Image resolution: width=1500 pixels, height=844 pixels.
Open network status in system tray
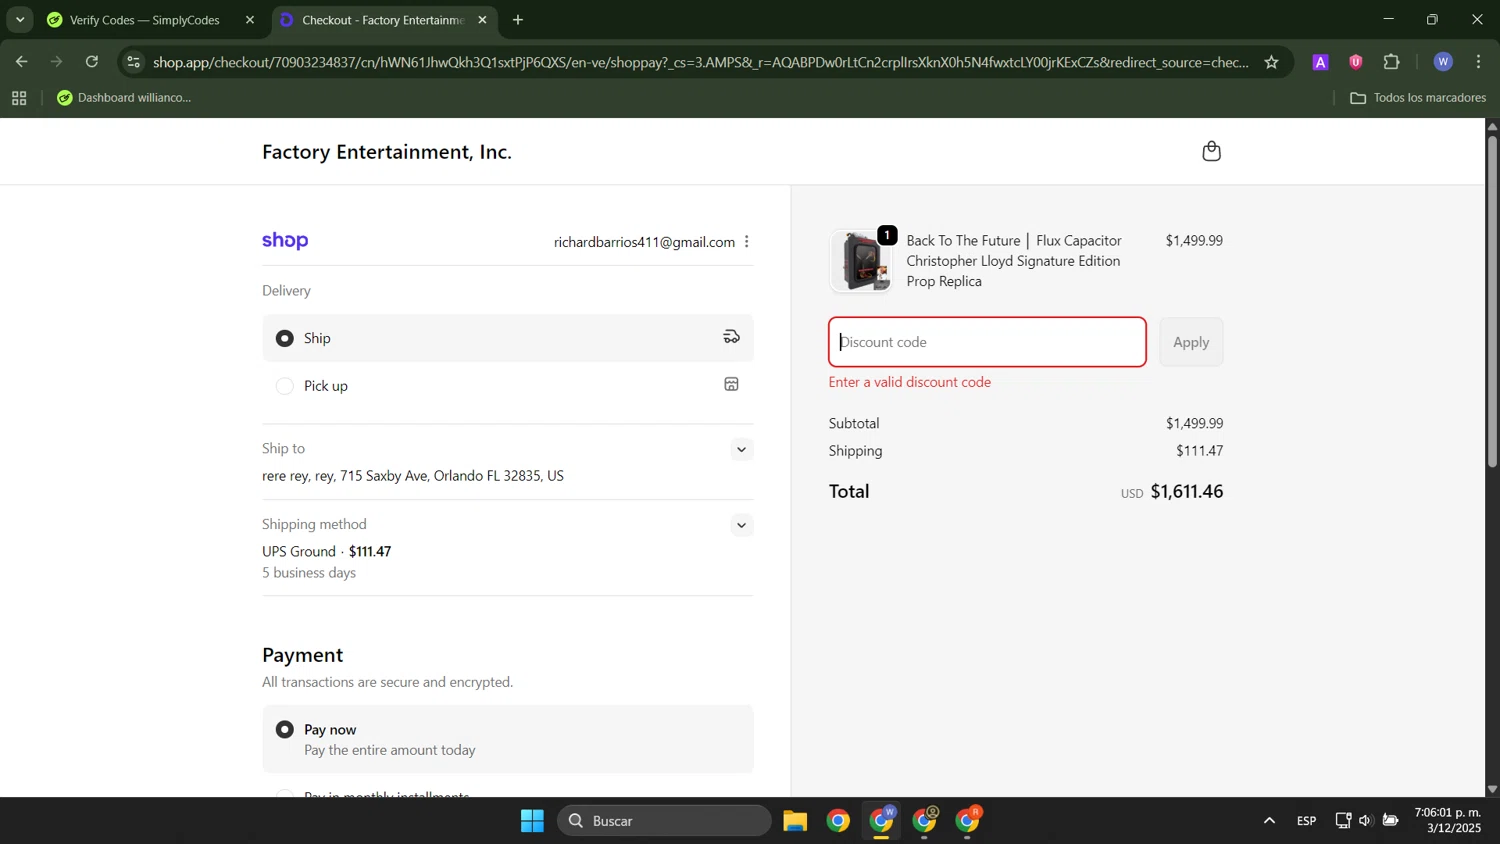(x=1343, y=821)
